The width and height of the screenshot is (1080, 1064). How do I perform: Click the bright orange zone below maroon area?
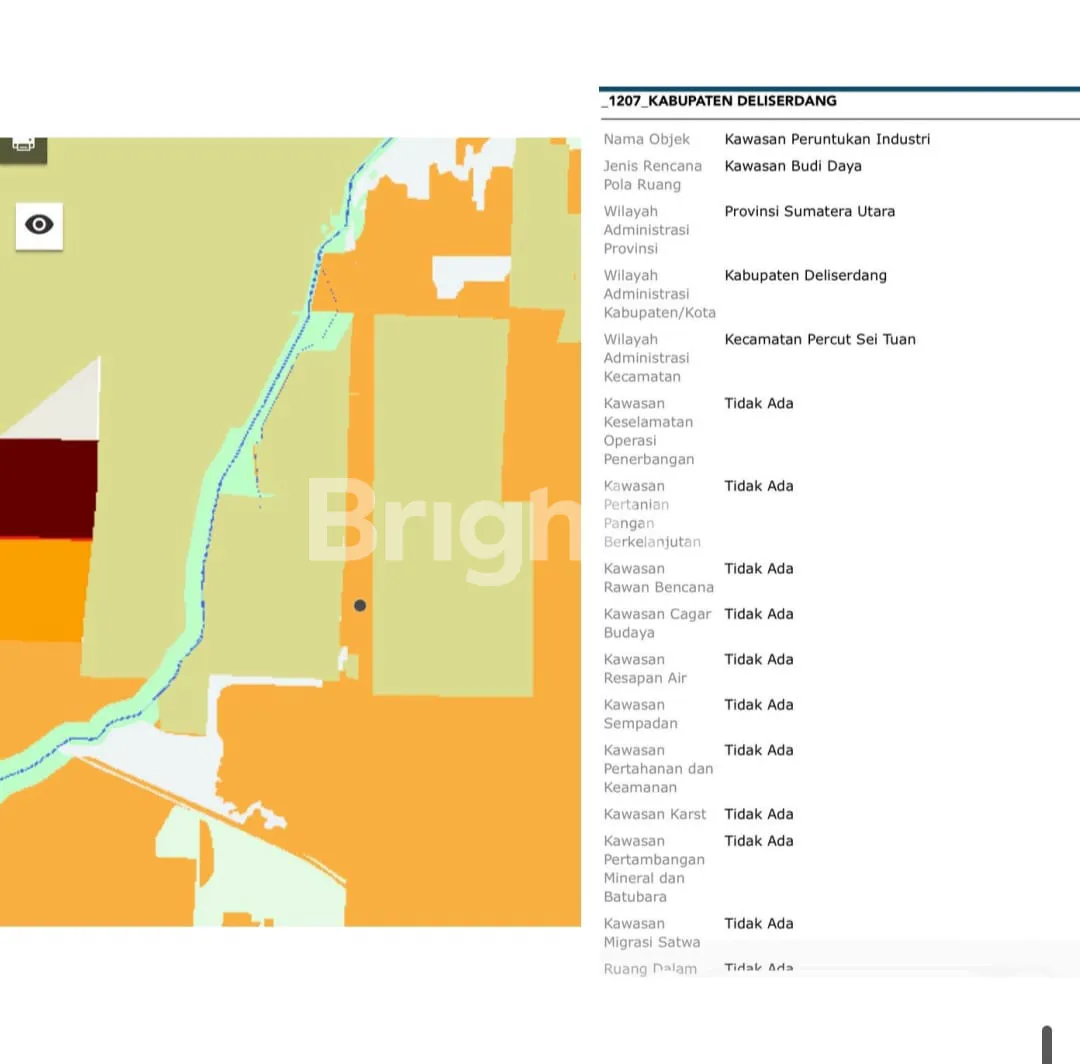coord(44,588)
